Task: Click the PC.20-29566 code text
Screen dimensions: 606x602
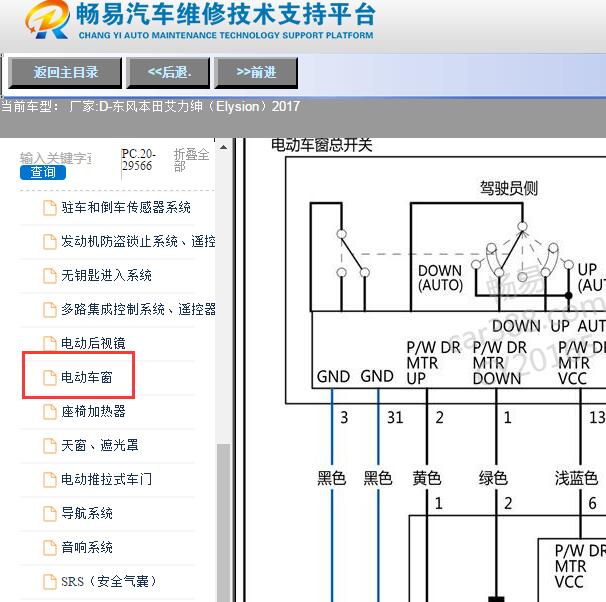Action: click(x=139, y=160)
